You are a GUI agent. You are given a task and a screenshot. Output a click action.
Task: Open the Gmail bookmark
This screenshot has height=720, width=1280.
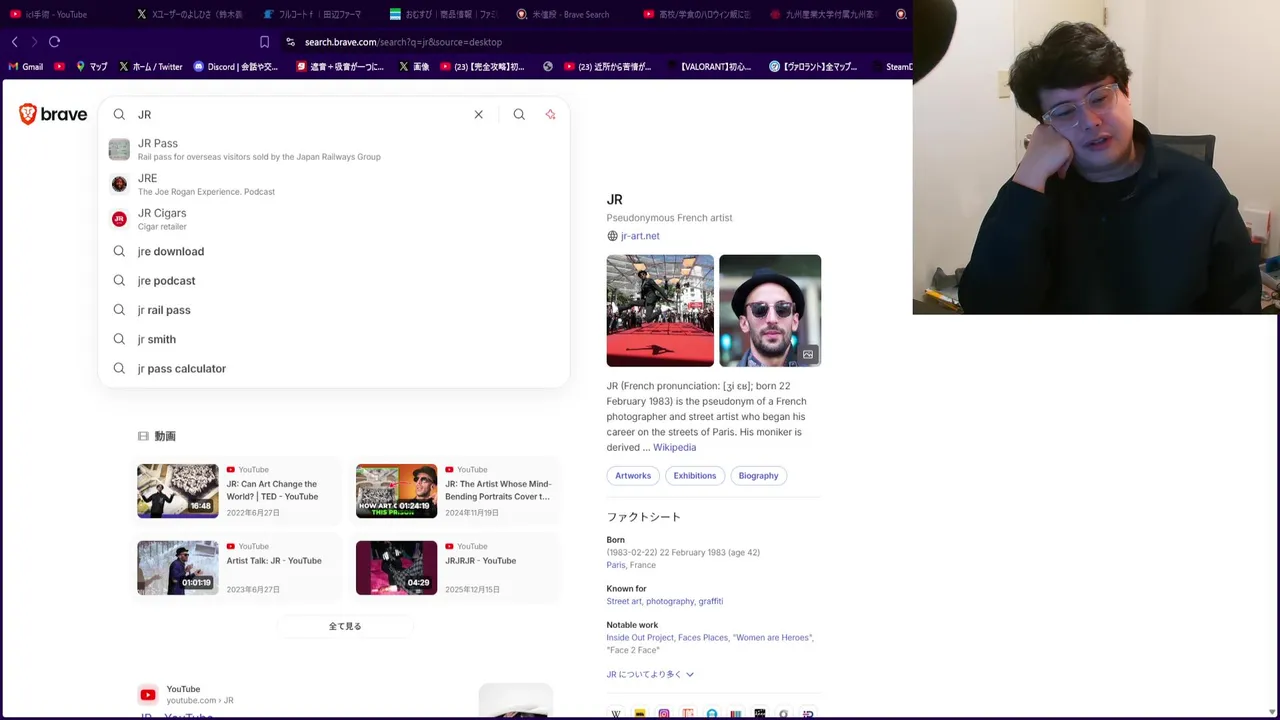(25, 67)
